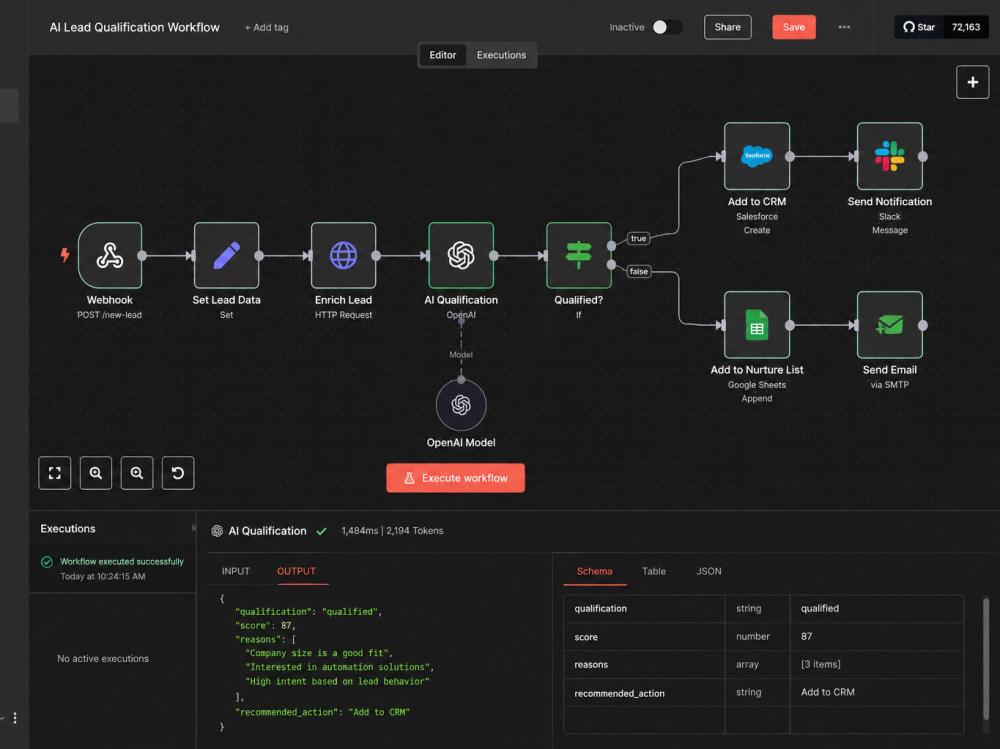The width and height of the screenshot is (1000, 749).
Task: Click the green success check beside Workflow executed
Action: point(47,562)
